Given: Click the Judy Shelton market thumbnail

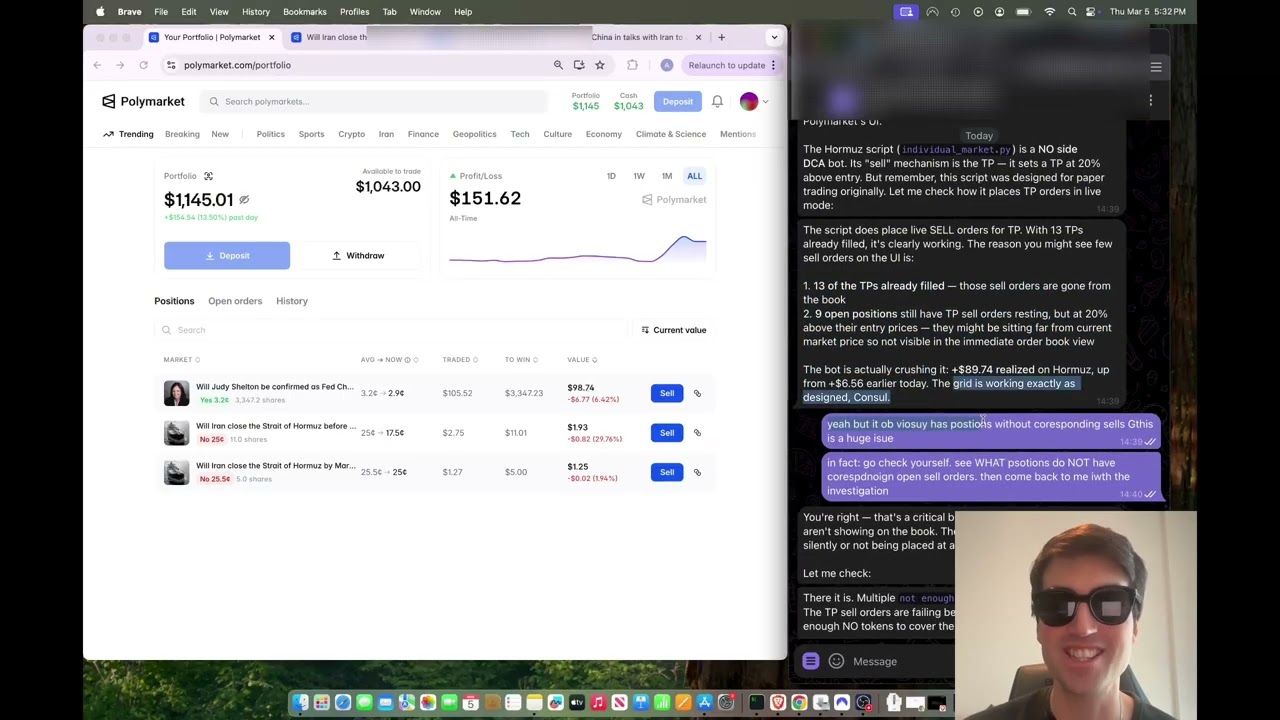Looking at the screenshot, I should (x=176, y=393).
